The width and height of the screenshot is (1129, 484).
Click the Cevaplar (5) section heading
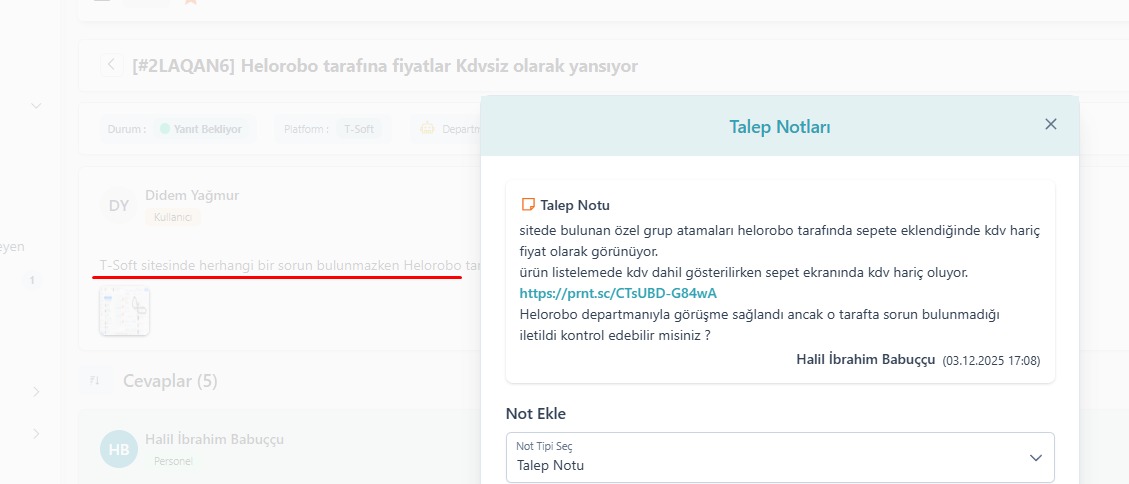[170, 381]
